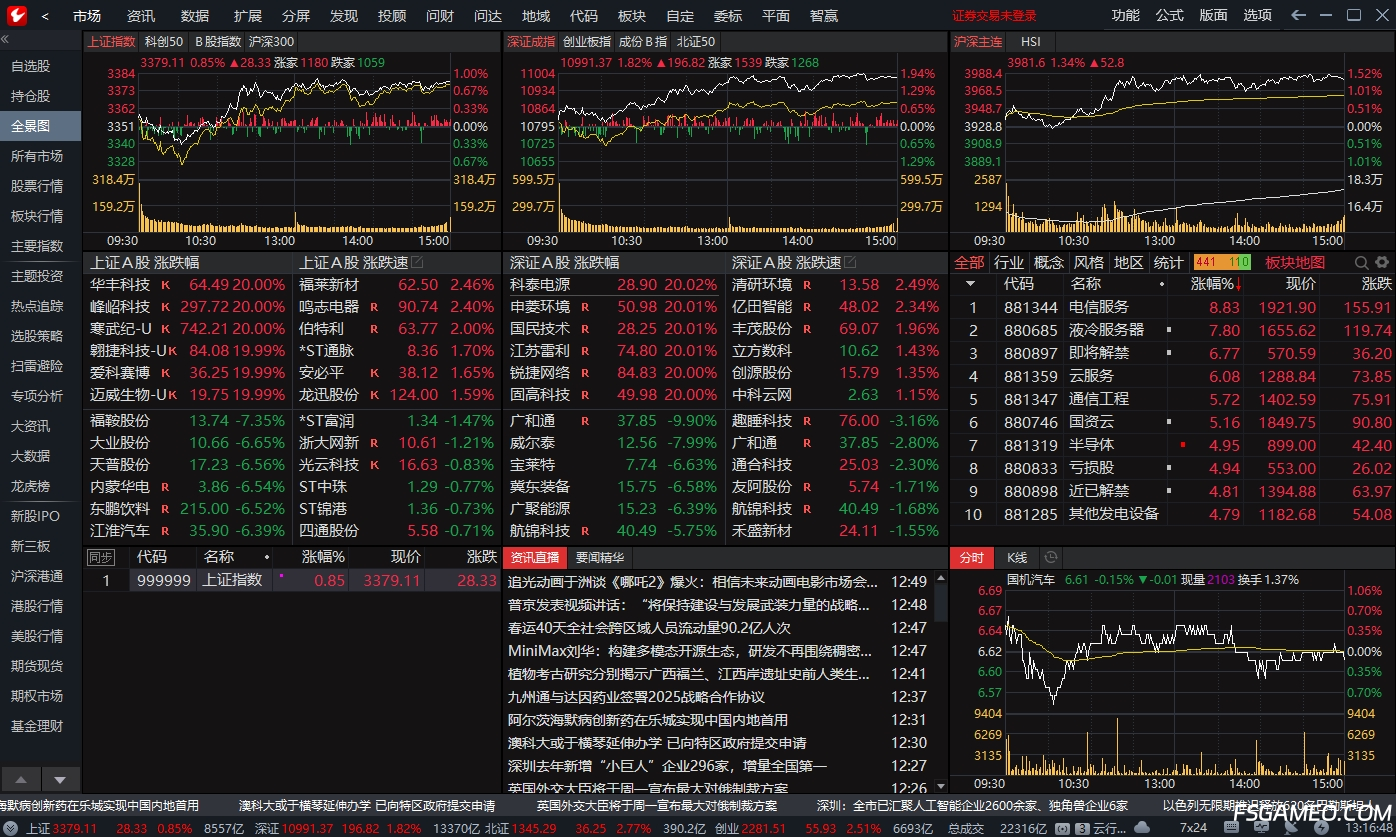This screenshot has width=1396, height=837.
Task: Select 半导体 sector row
Action: pos(1172,445)
